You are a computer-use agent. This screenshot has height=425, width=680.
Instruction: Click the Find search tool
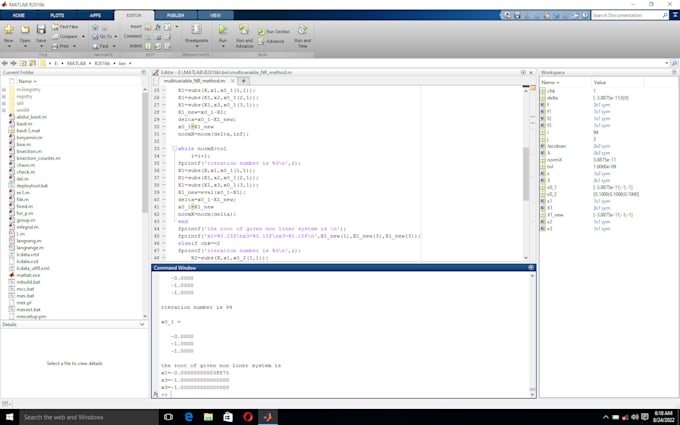point(101,46)
